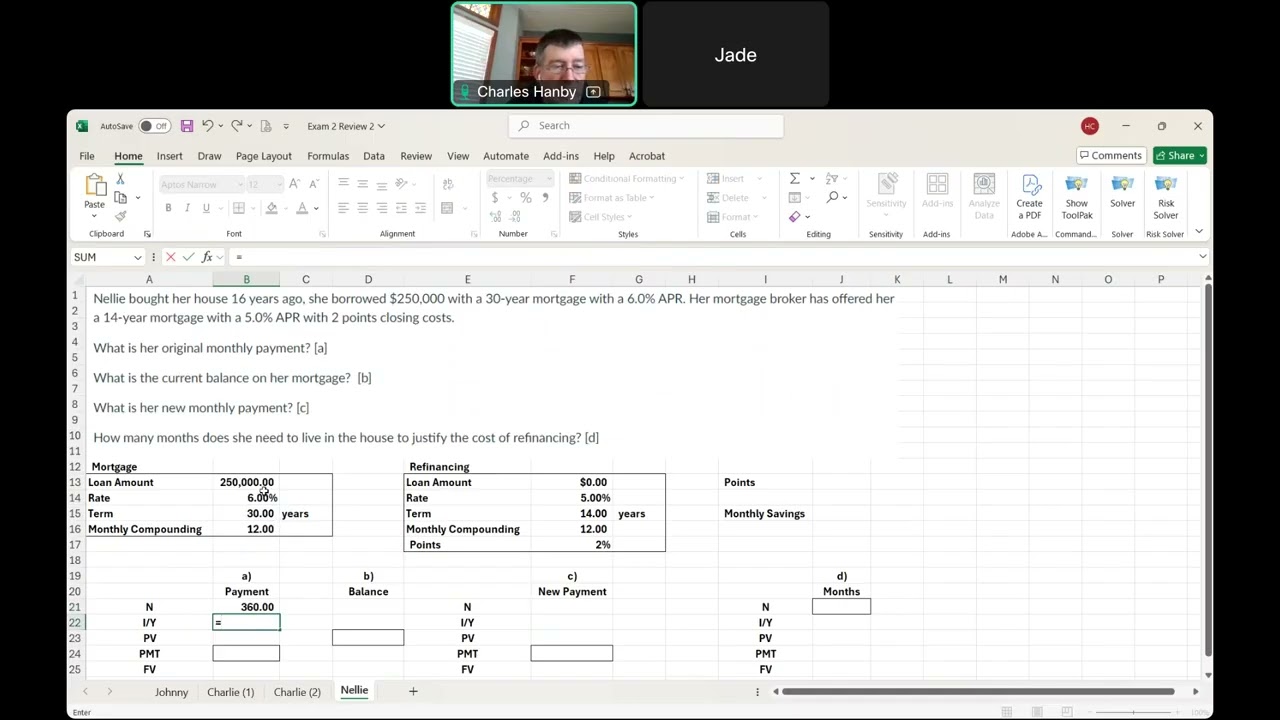
Task: Click the Find & Select magnifier icon
Action: point(833,197)
